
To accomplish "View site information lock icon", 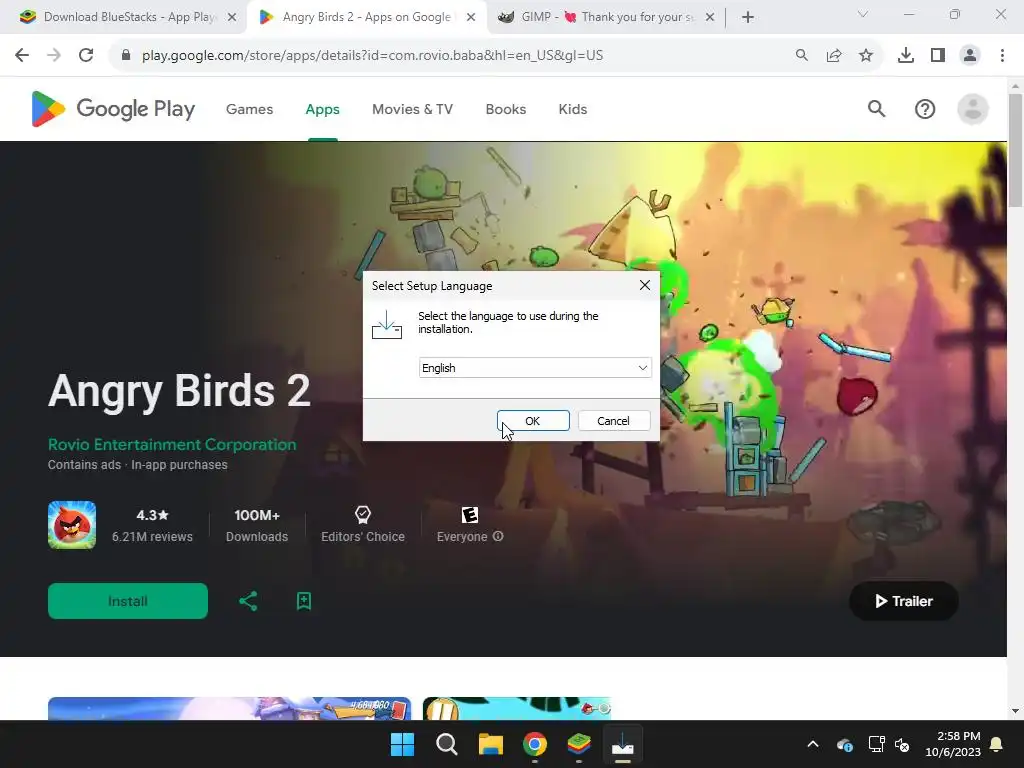I will (126, 55).
